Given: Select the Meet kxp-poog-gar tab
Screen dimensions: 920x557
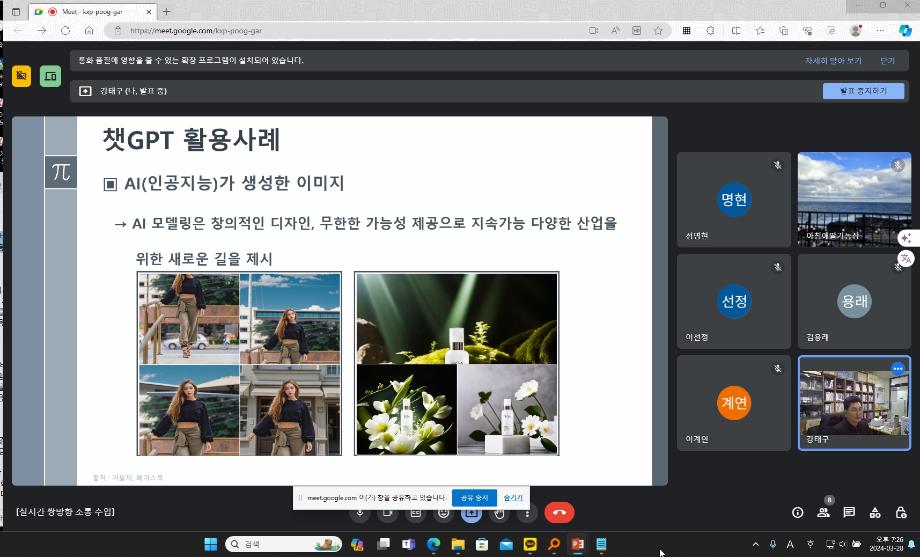Looking at the screenshot, I should [x=92, y=12].
